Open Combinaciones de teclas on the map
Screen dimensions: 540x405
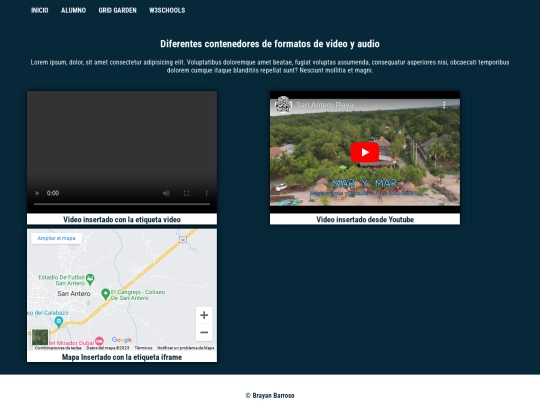pyautogui.click(x=58, y=348)
